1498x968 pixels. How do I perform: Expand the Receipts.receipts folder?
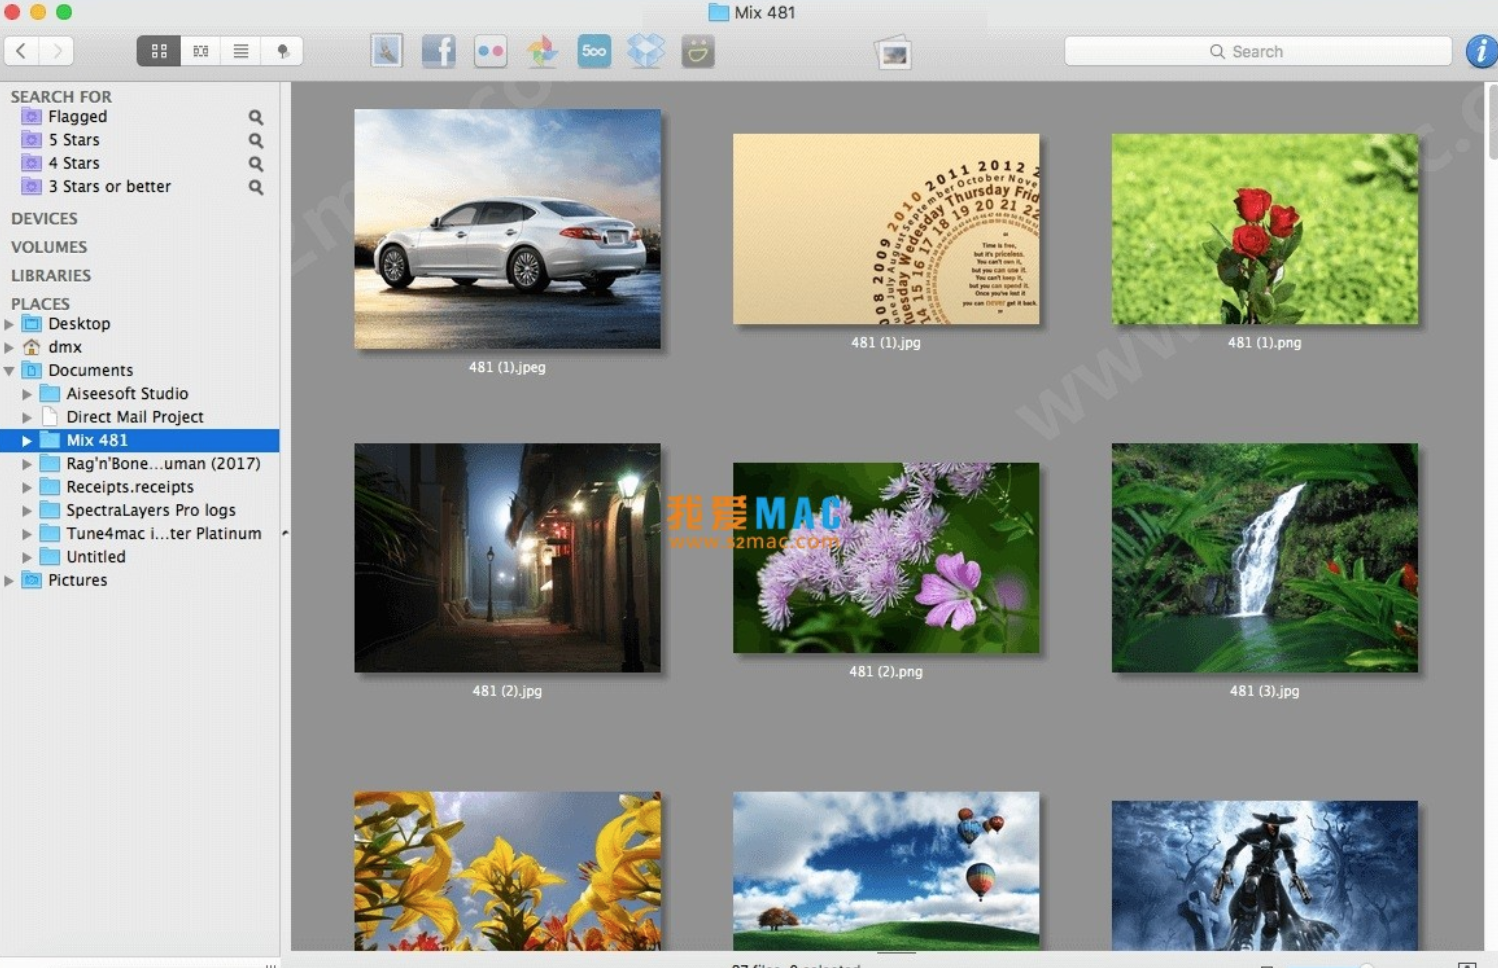pos(27,487)
